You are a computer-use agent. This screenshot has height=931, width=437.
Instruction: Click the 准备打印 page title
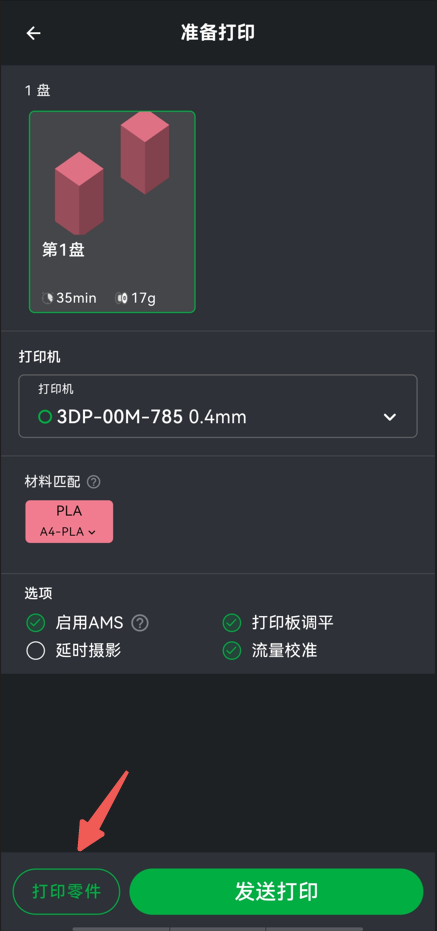(218, 33)
